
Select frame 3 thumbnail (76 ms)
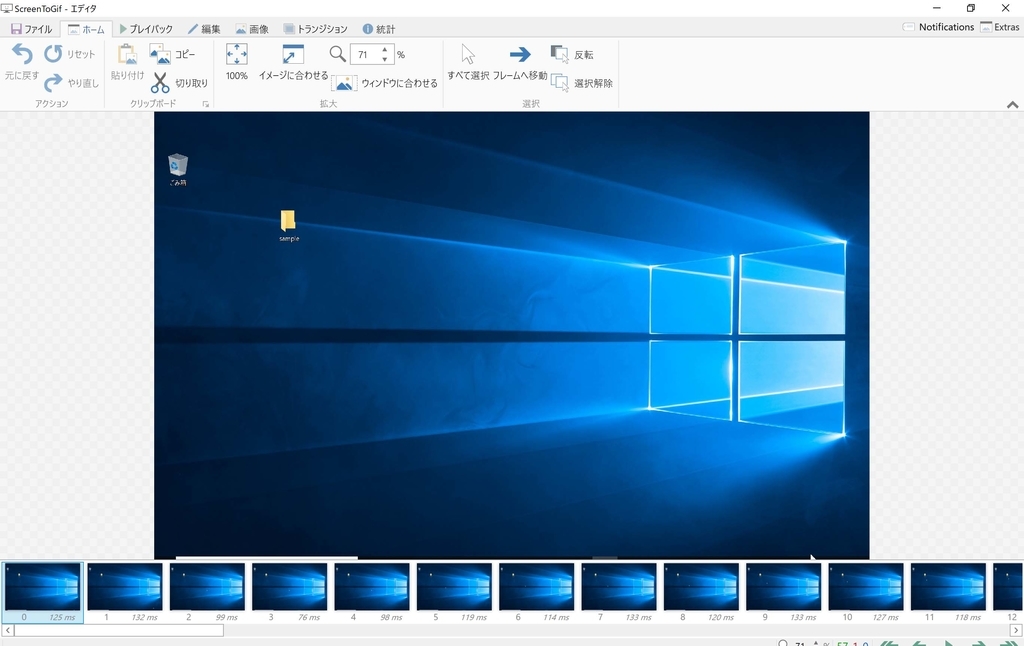pyautogui.click(x=289, y=592)
